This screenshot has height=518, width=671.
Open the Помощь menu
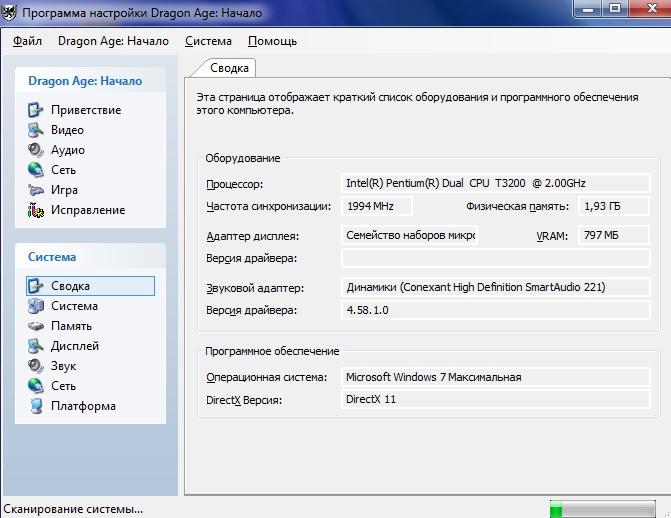[272, 41]
